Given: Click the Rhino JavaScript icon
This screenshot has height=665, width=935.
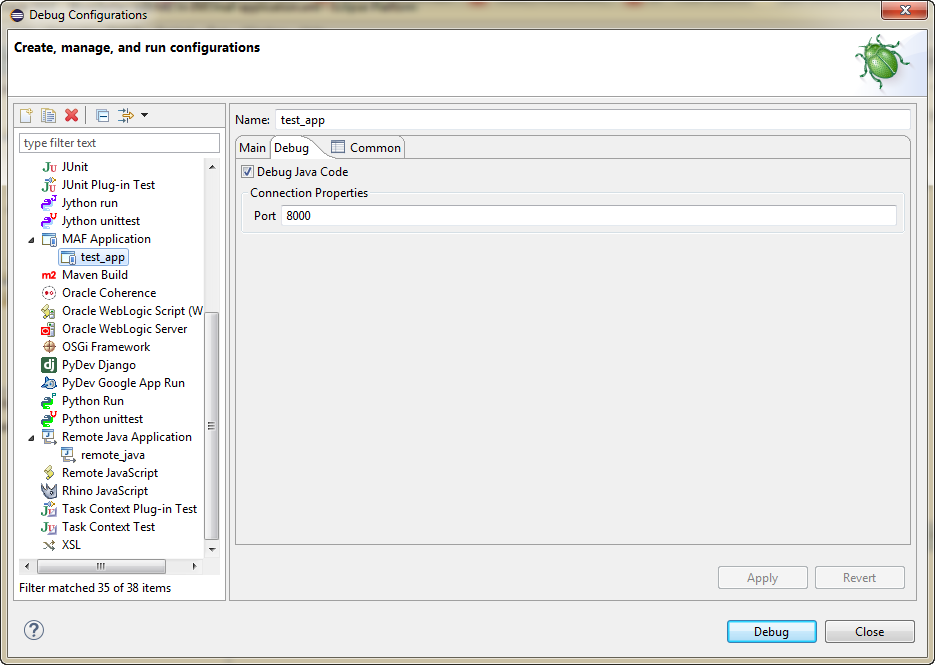Looking at the screenshot, I should click(x=49, y=491).
